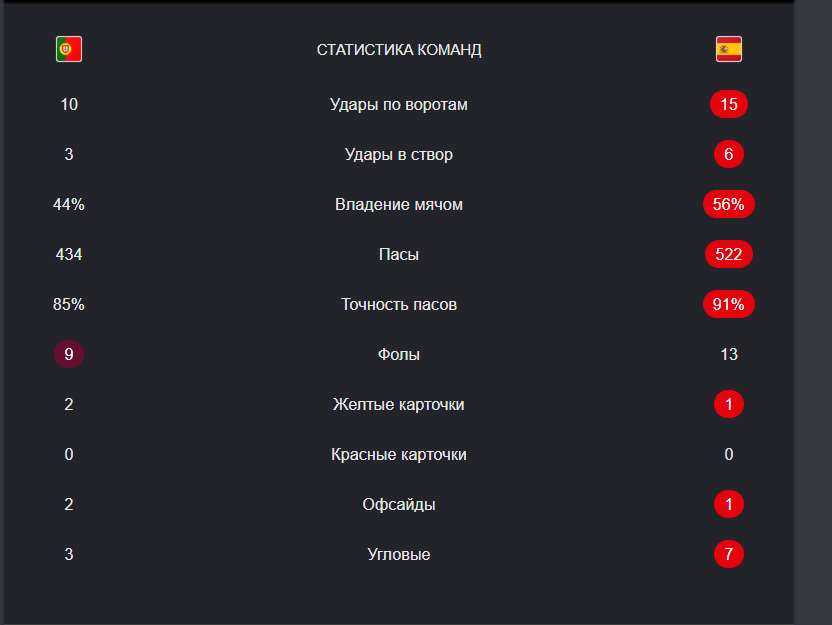
Task: Click the Portugal flag icon
Action: tap(69, 49)
